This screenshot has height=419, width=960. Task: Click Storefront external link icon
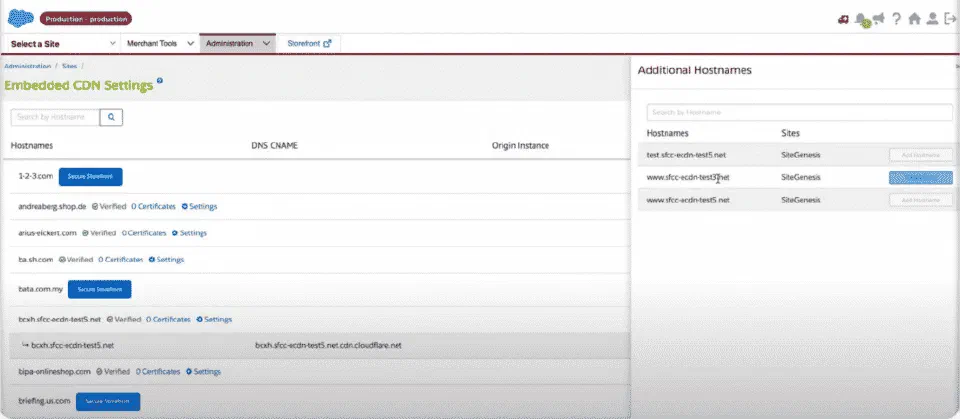click(x=328, y=43)
